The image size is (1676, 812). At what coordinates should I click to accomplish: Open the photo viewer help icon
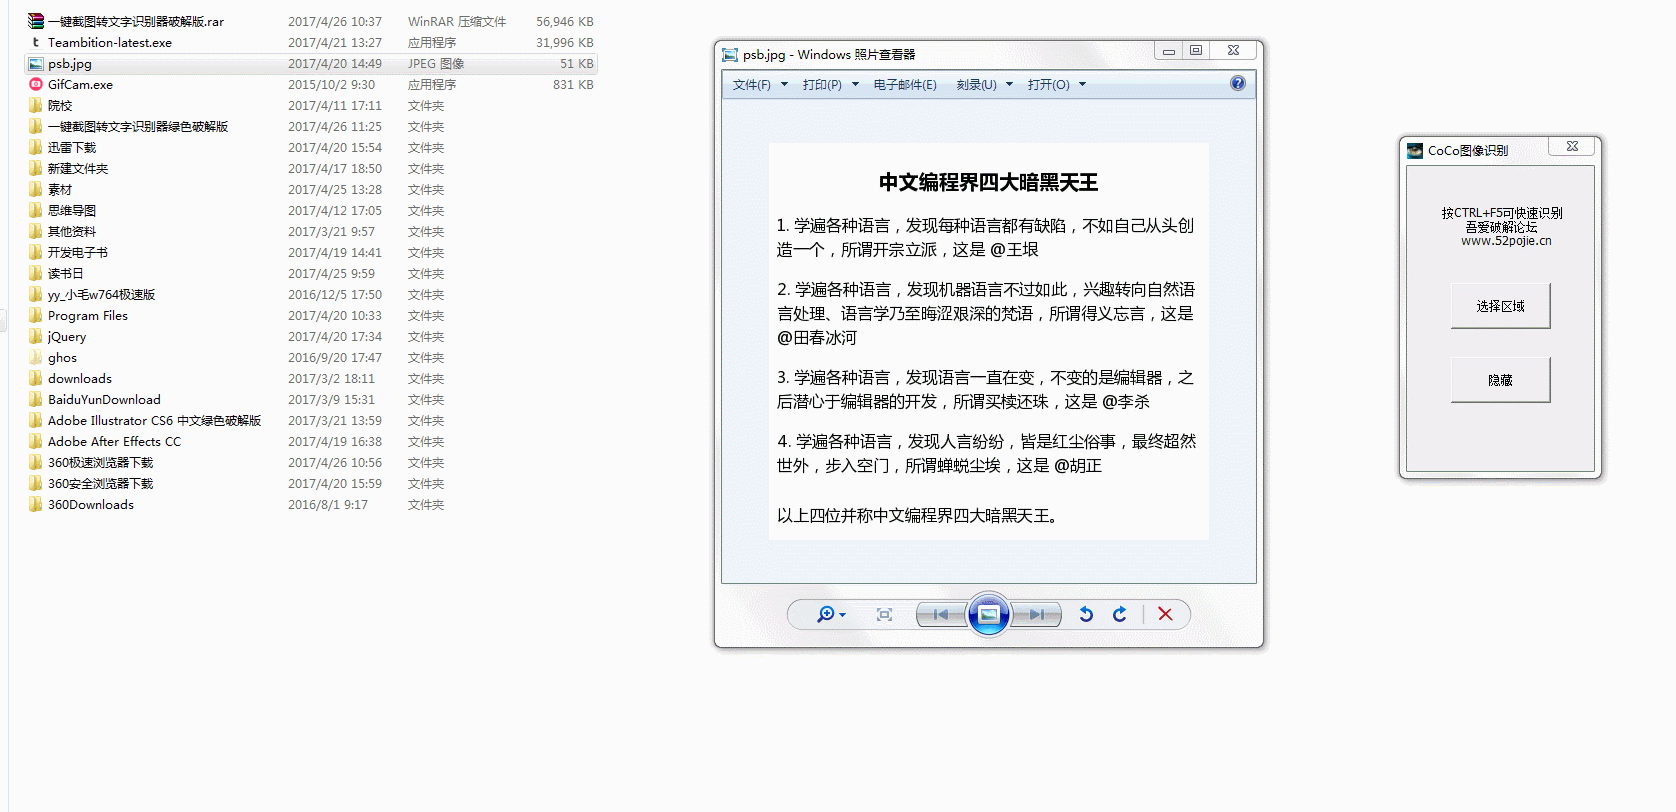(1238, 84)
